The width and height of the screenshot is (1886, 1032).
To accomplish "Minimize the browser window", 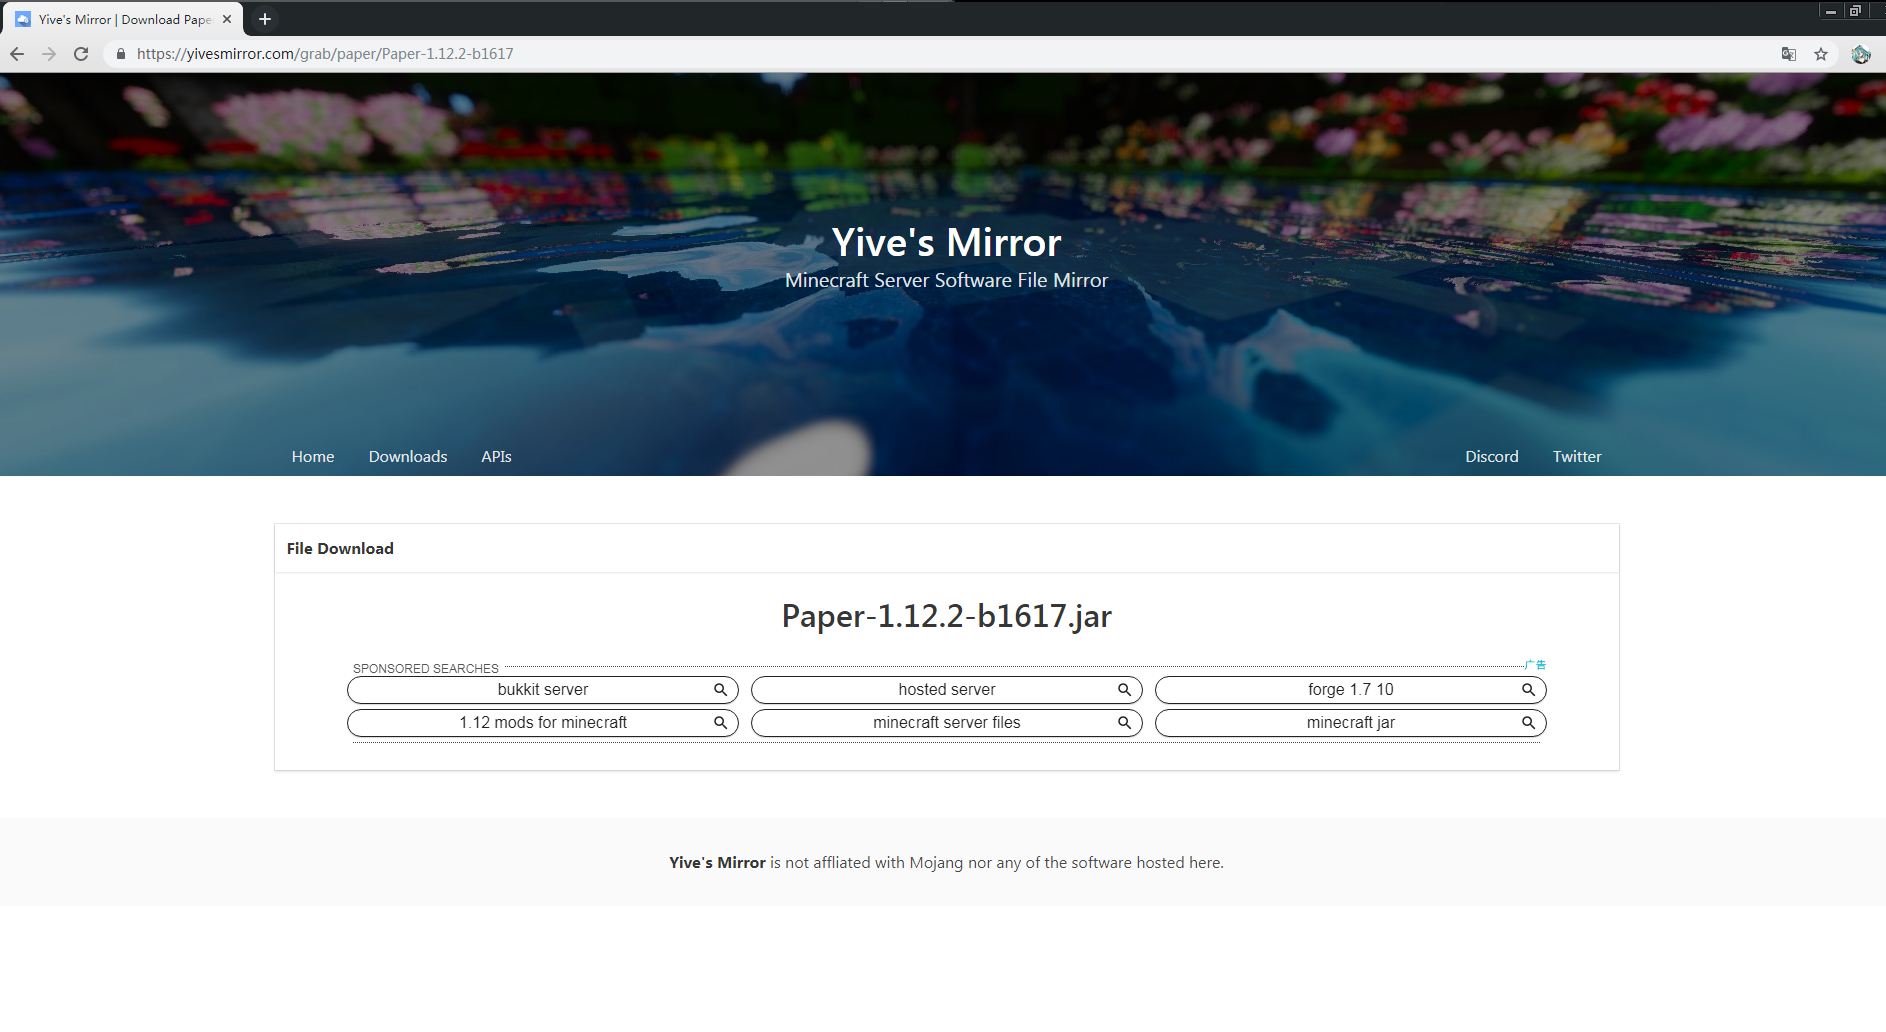I will (1830, 11).
